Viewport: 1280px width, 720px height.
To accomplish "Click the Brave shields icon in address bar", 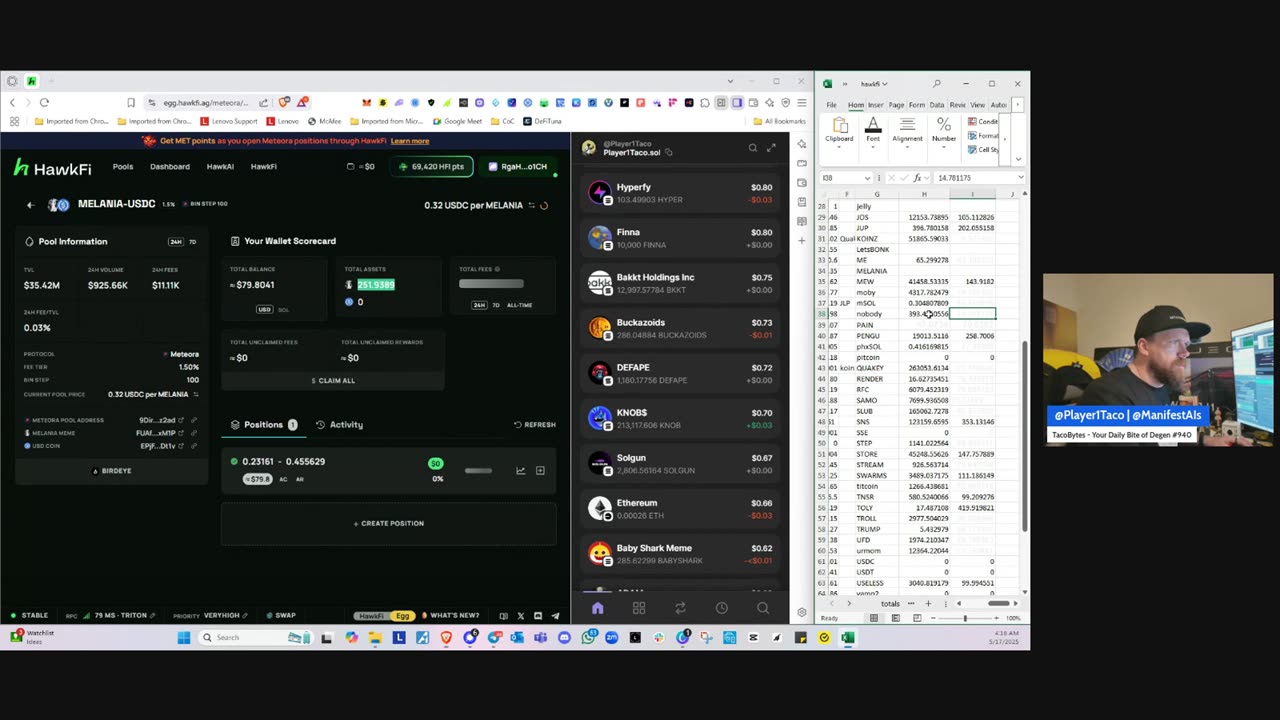I will (x=285, y=102).
